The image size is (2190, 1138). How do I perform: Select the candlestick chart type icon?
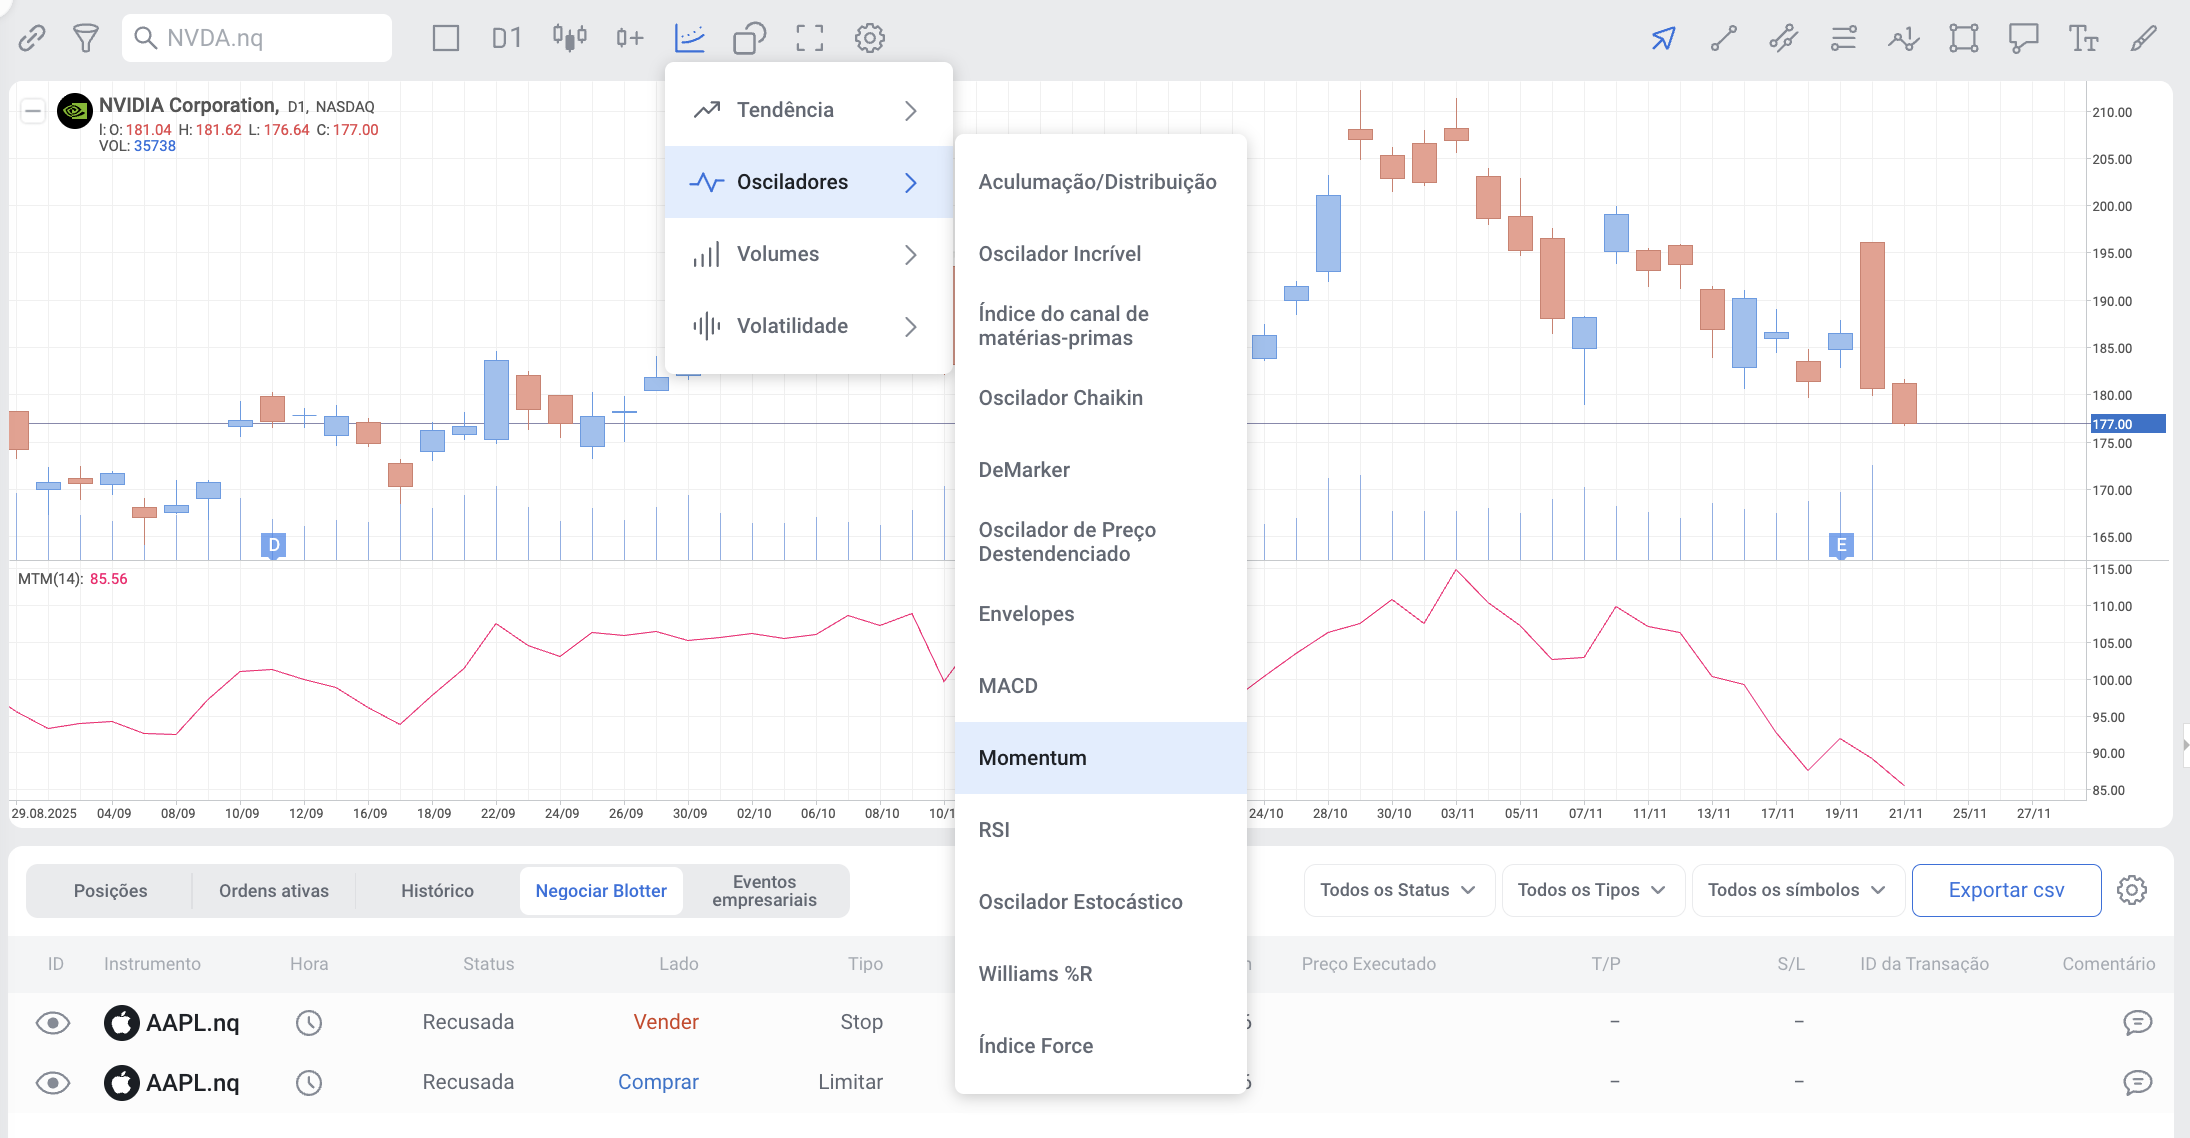[569, 38]
